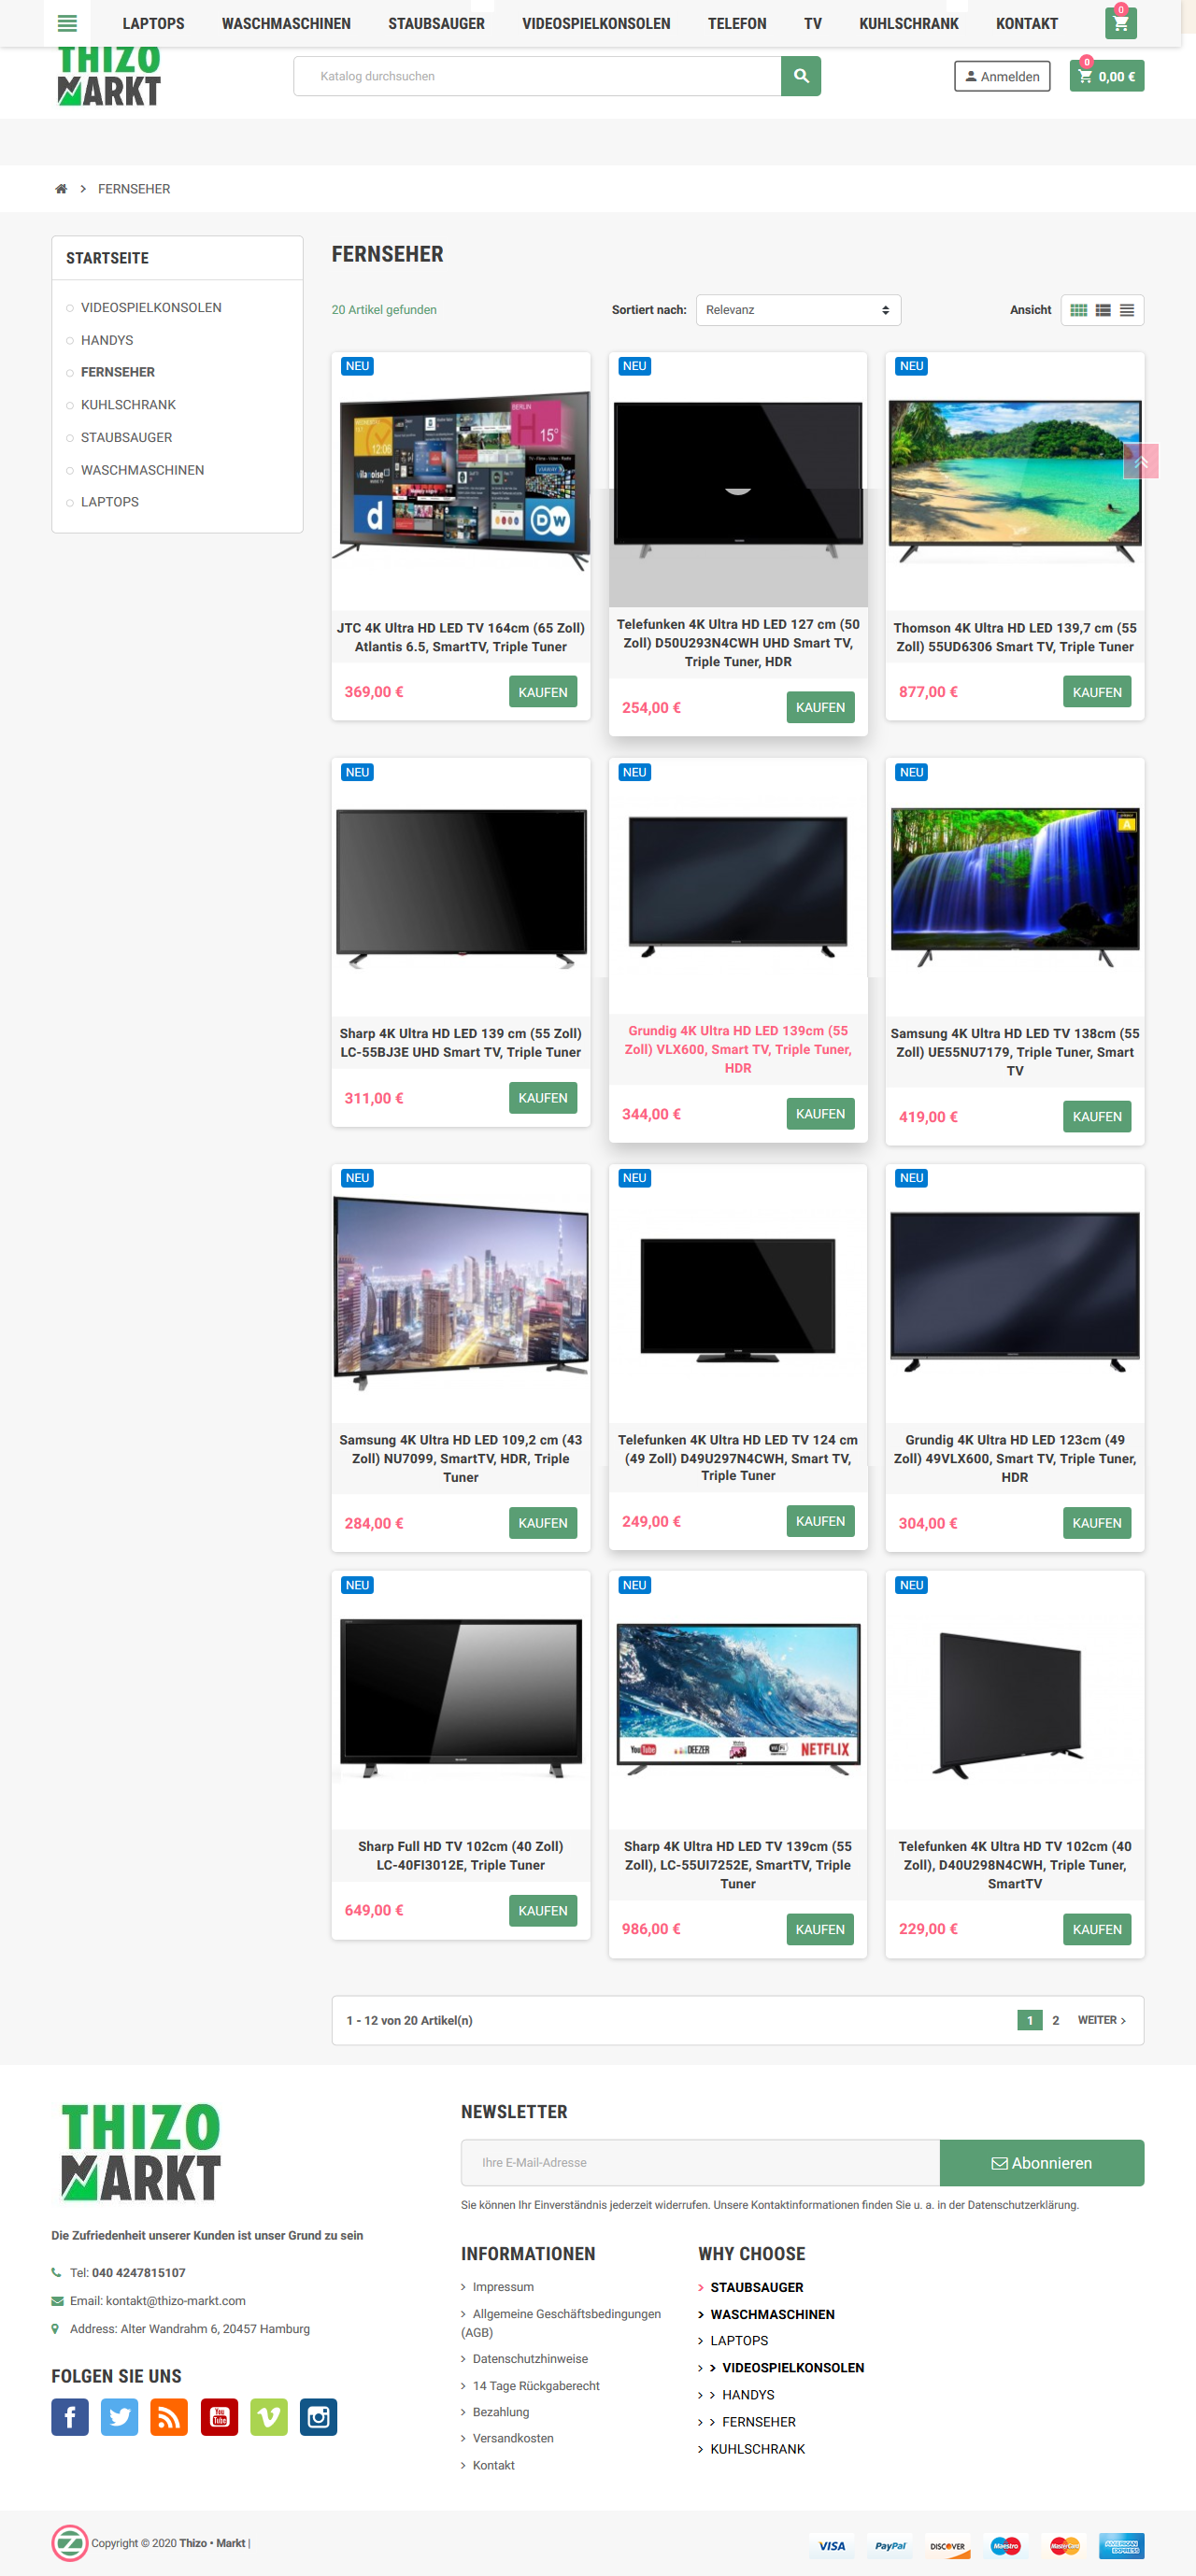This screenshot has width=1196, height=2576.
Task: Click the search magnifier button
Action: [x=801, y=76]
